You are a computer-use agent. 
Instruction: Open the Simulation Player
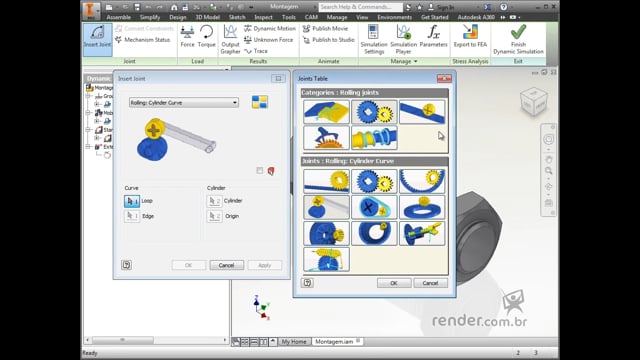[x=403, y=39]
